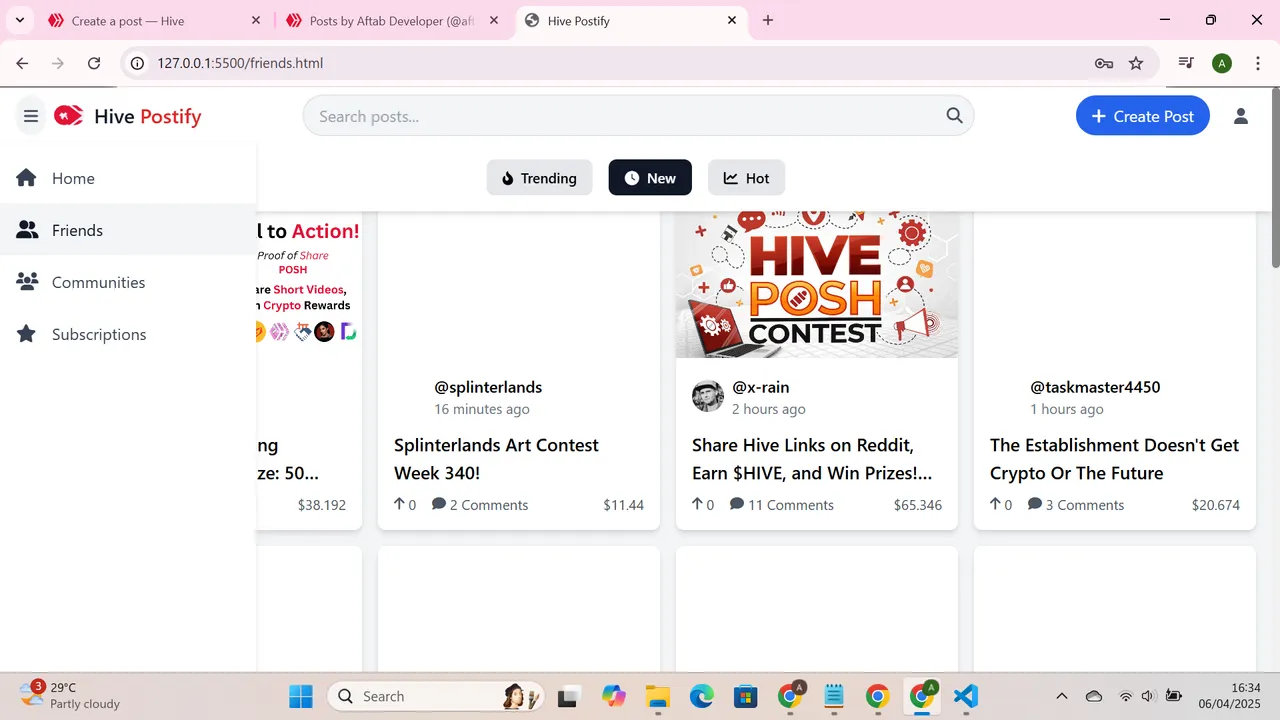1280x720 pixels.
Task: Click the Communities people icon
Action: (x=27, y=282)
